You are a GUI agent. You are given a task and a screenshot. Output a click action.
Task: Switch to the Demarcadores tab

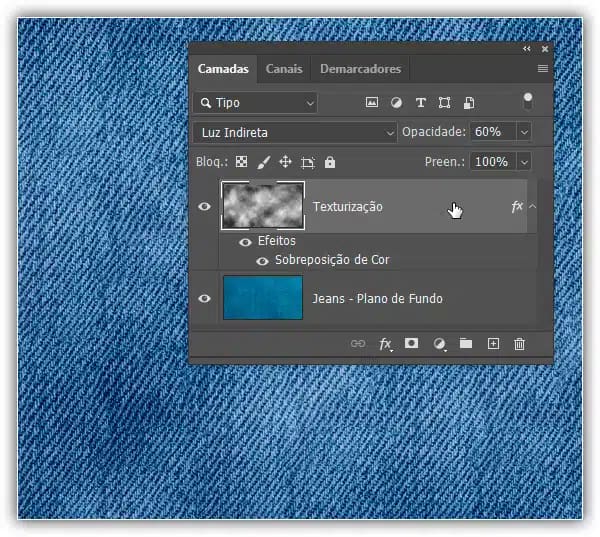pyautogui.click(x=360, y=69)
